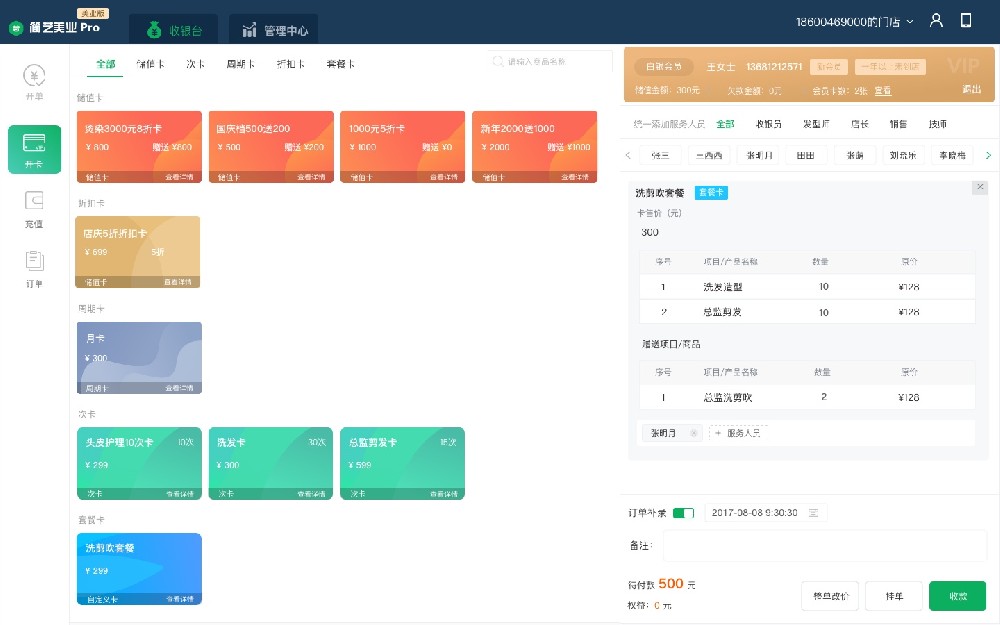Expand more staff with the right chevron

[987, 155]
